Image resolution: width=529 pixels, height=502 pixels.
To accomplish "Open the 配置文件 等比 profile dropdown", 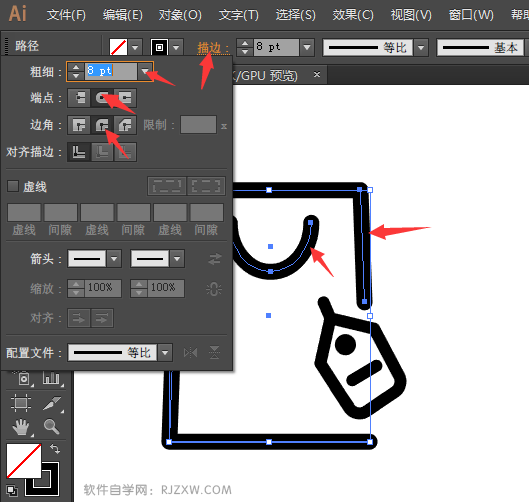I will coord(165,353).
